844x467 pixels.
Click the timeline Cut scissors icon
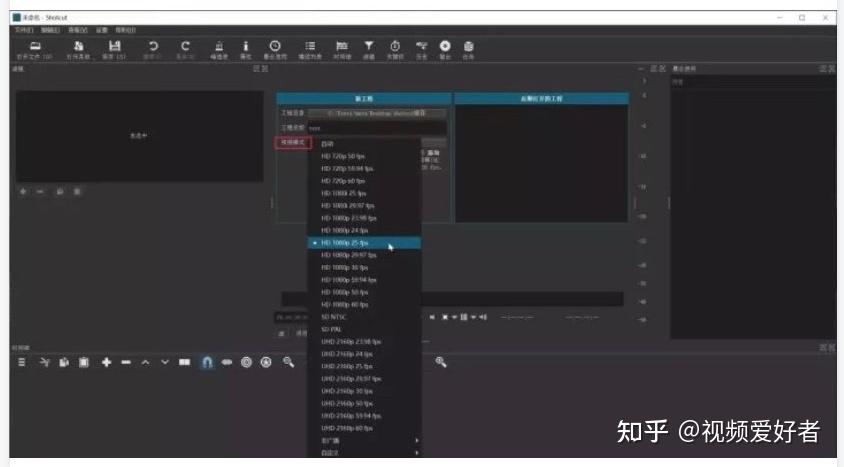click(45, 362)
